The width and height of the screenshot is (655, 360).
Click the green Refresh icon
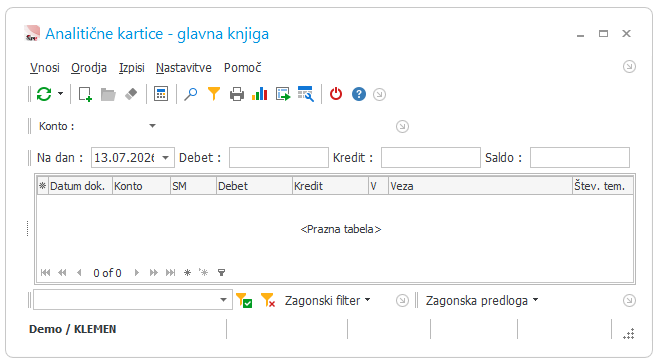(44, 94)
